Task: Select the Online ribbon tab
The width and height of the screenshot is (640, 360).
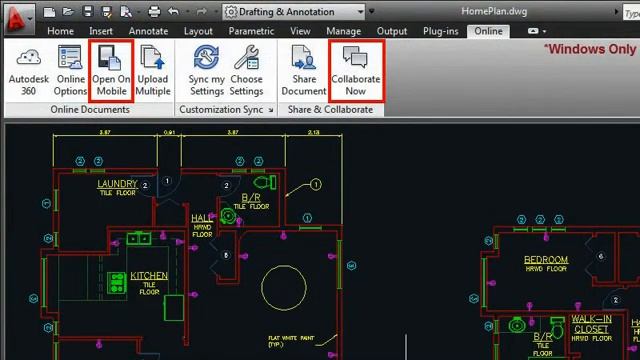Action: tap(488, 31)
